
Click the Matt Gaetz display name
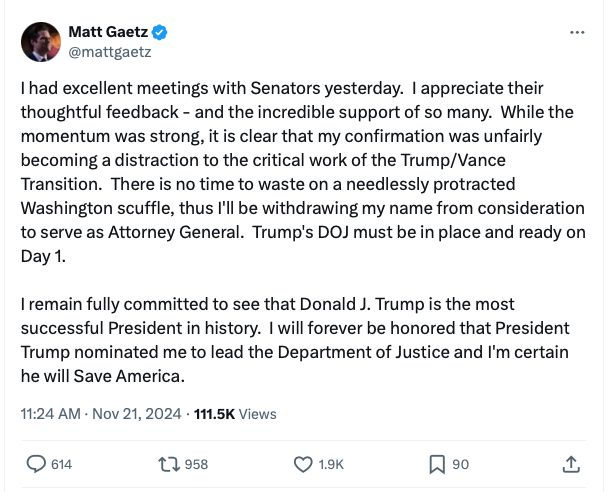108,32
